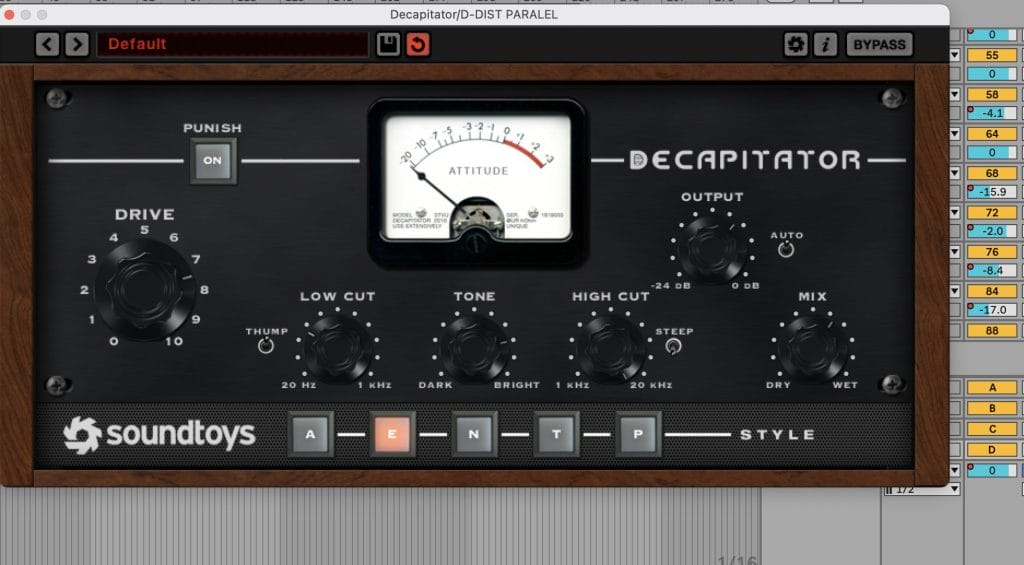Click the Soundtoys logo
The image size is (1024, 565).
[159, 434]
